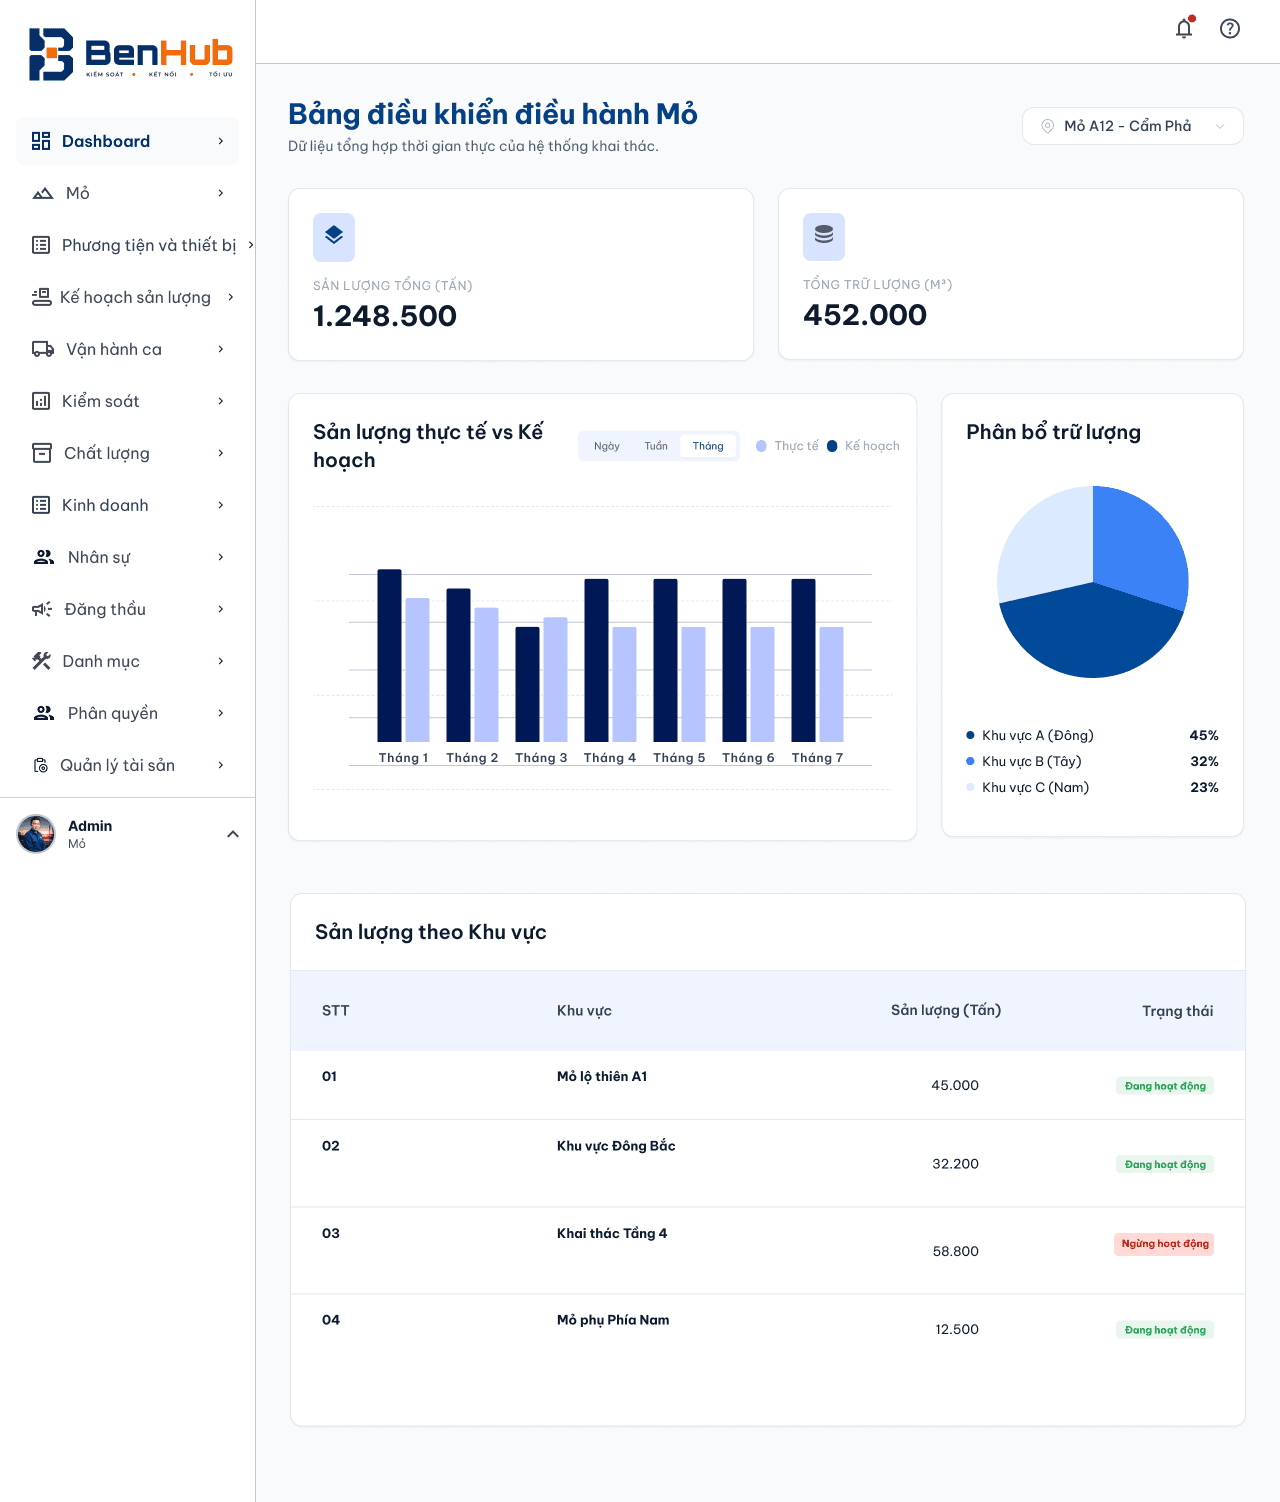Click the Đăng thầu megaphone icon
The image size is (1280, 1502).
point(42,609)
